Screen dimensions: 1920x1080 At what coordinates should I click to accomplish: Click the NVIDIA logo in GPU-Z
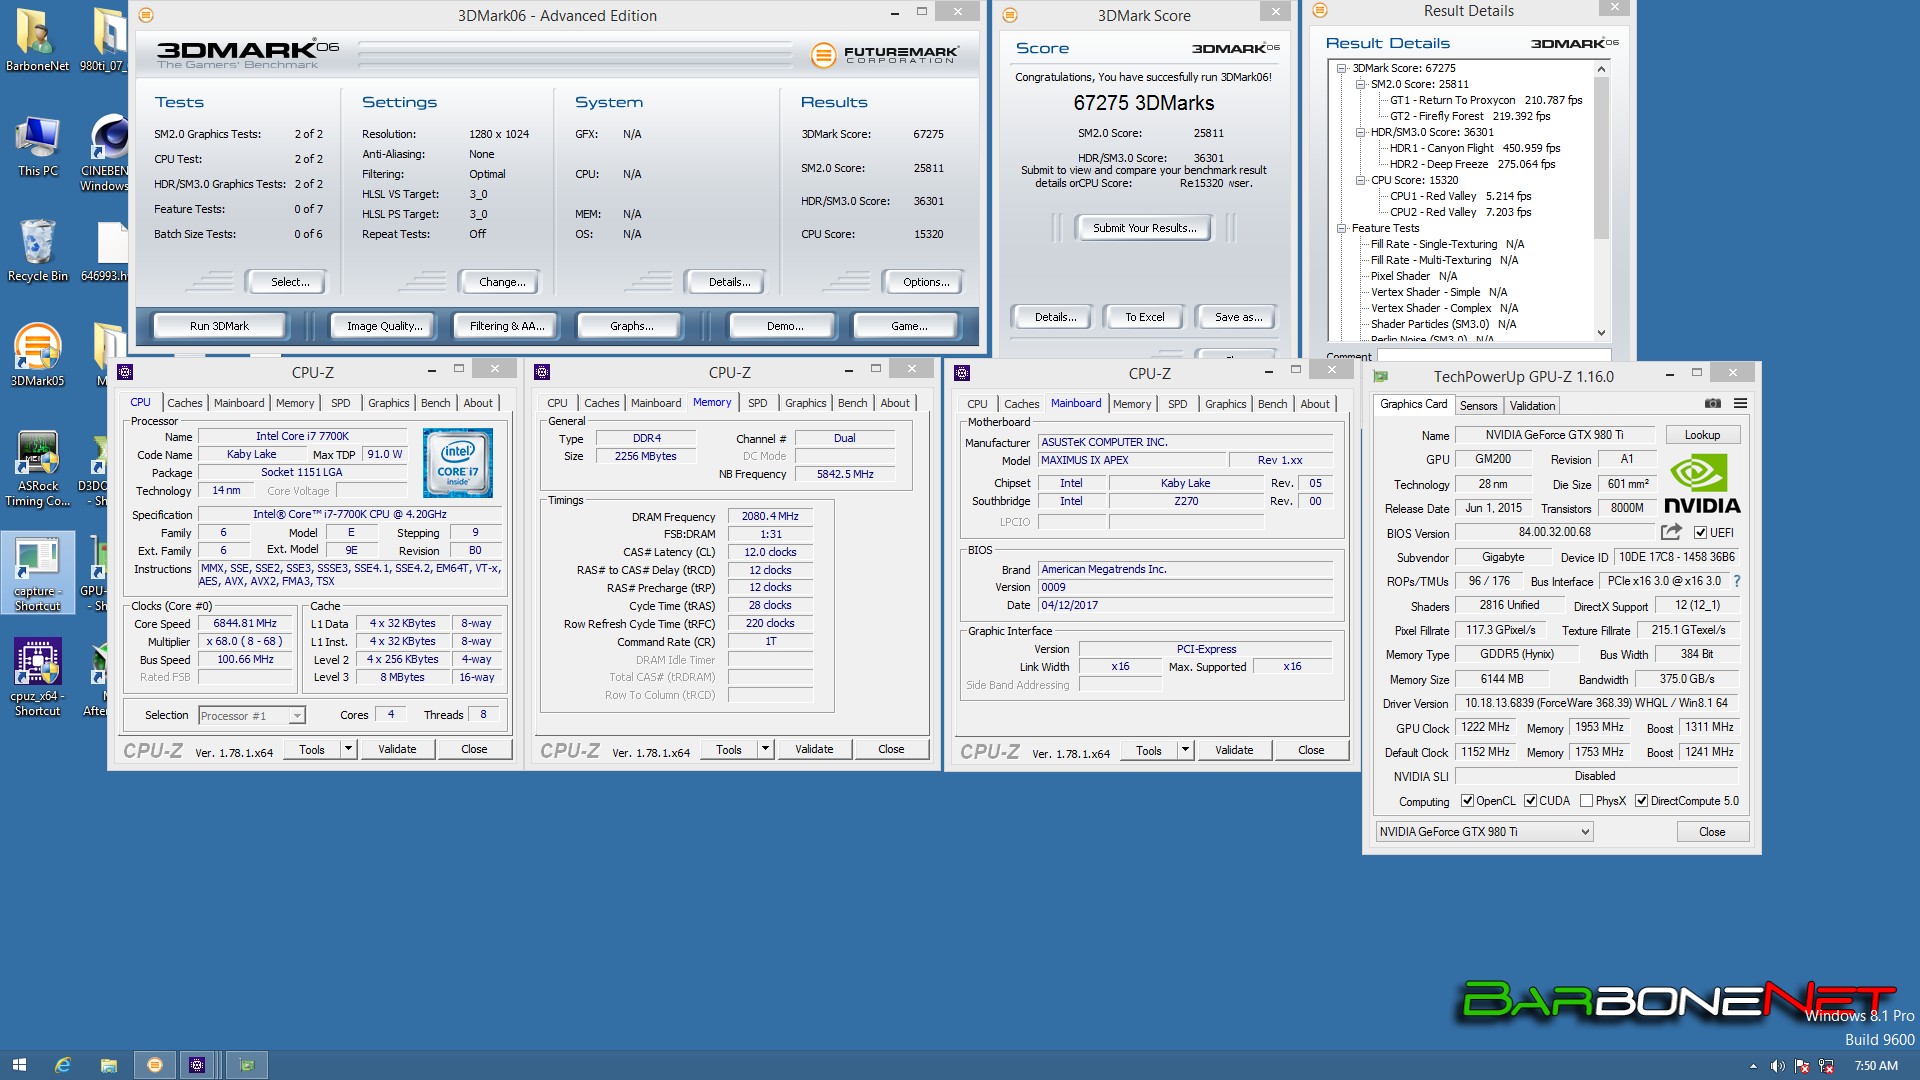coord(1702,485)
